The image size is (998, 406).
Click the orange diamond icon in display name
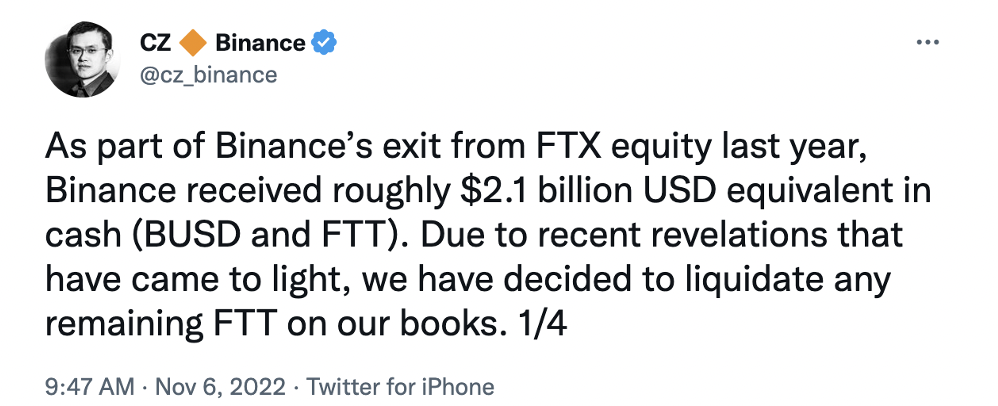tap(195, 43)
